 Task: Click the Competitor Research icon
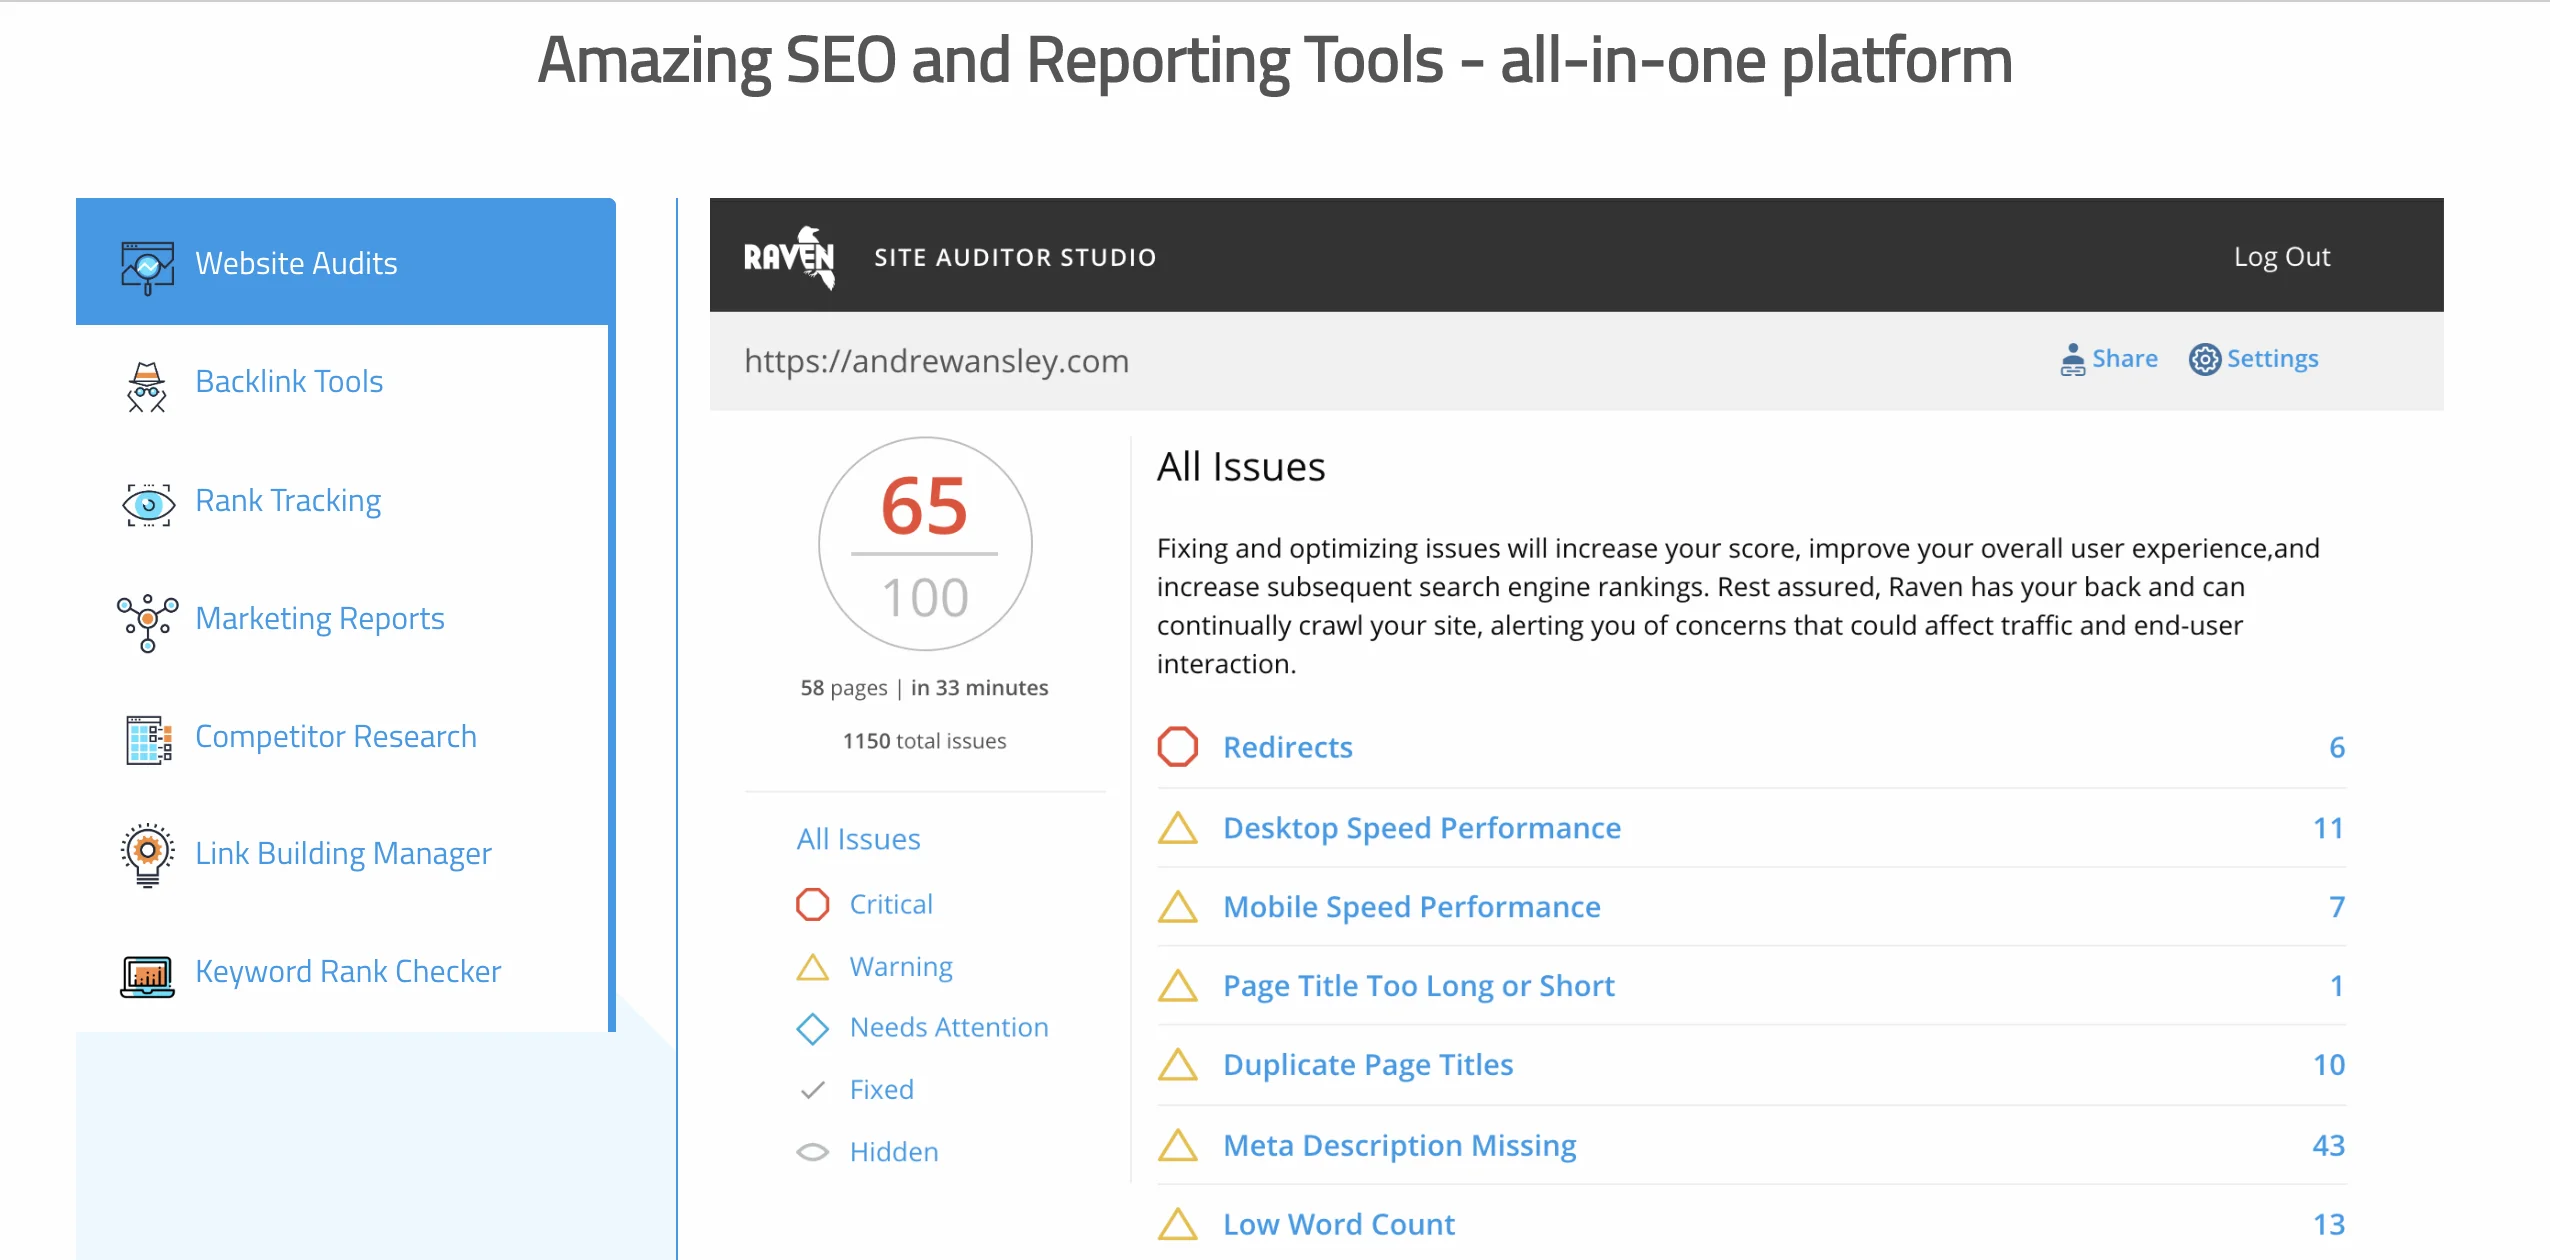[x=145, y=735]
